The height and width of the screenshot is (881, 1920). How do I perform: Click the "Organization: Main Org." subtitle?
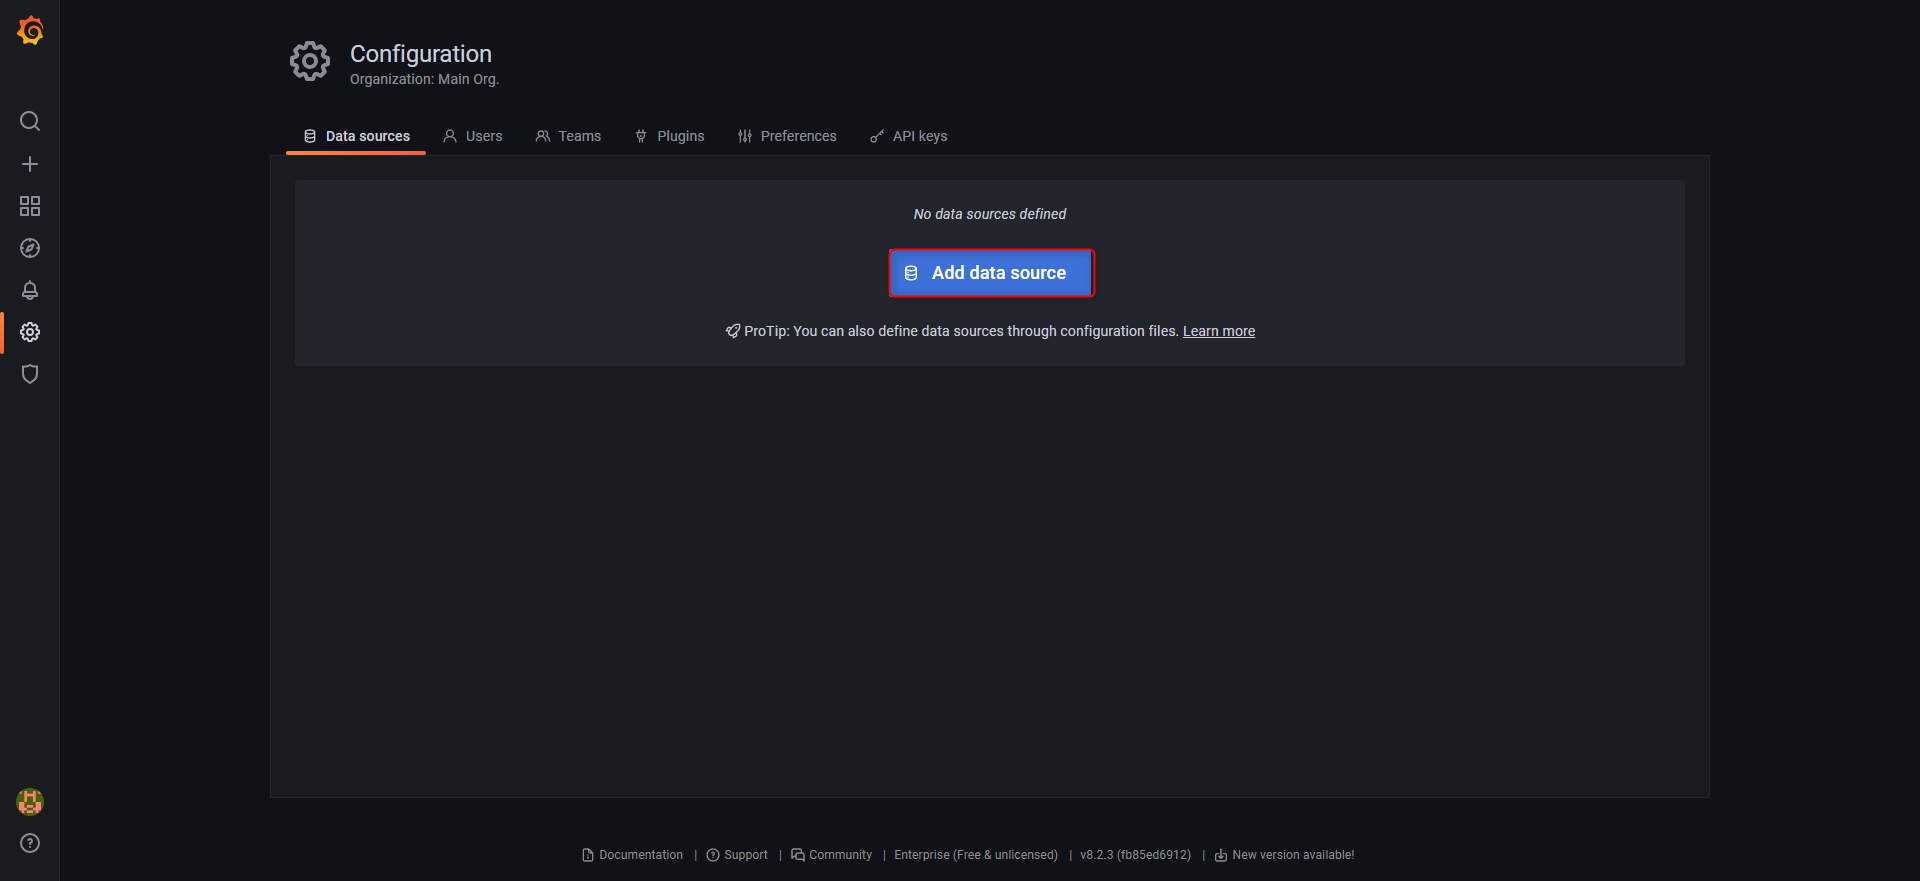pos(424,79)
